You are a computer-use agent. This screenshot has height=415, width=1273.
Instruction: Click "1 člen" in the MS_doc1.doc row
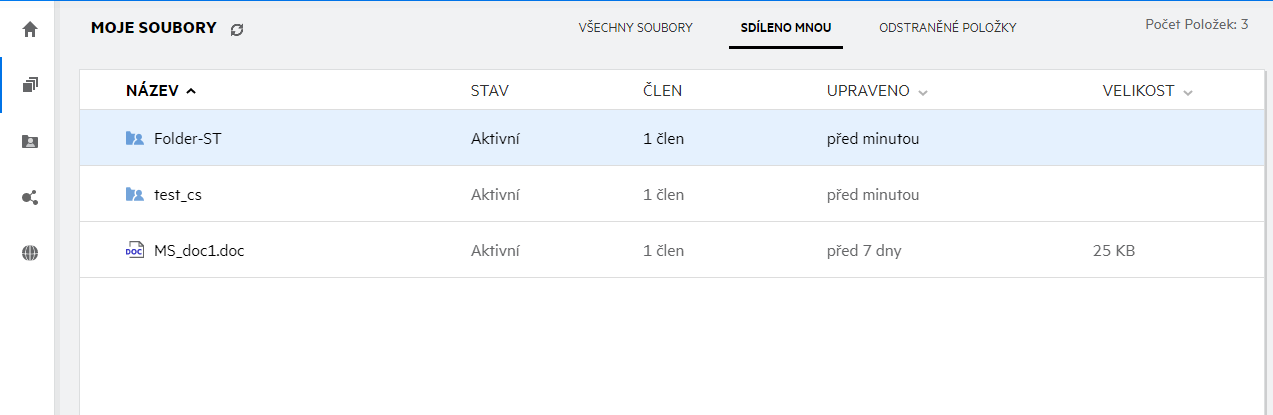click(663, 251)
